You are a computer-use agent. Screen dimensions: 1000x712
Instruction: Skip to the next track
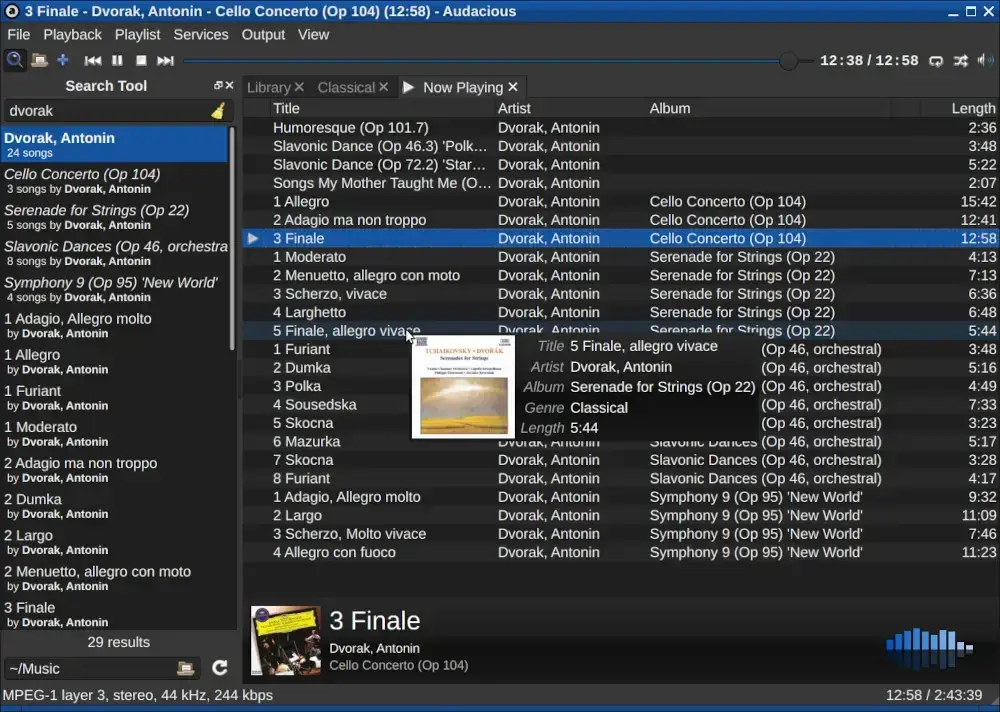pyautogui.click(x=165, y=60)
